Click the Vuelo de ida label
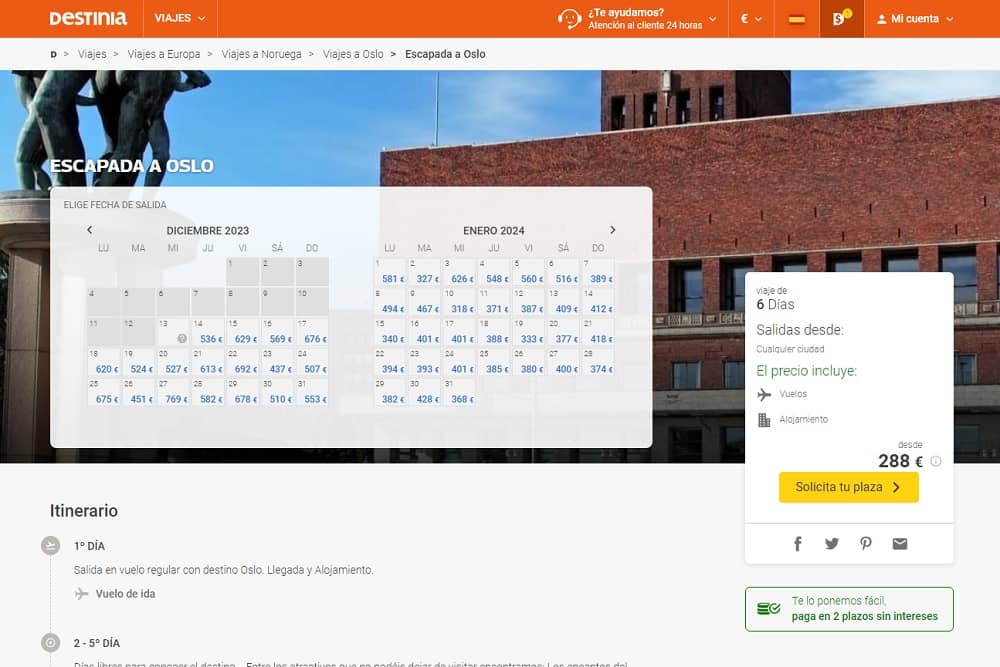The width and height of the screenshot is (1000, 667). (125, 594)
